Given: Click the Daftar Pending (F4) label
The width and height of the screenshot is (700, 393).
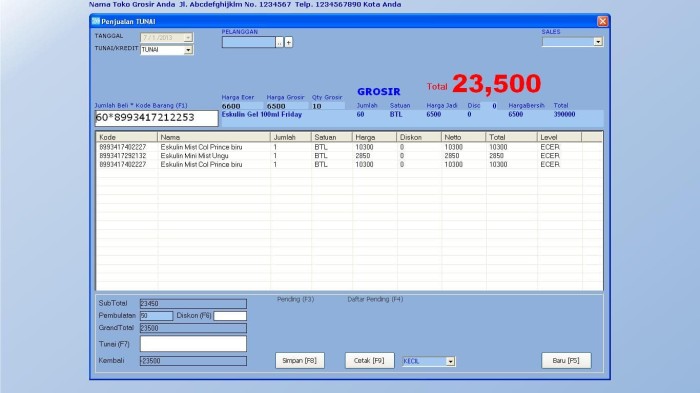Looking at the screenshot, I should point(375,299).
